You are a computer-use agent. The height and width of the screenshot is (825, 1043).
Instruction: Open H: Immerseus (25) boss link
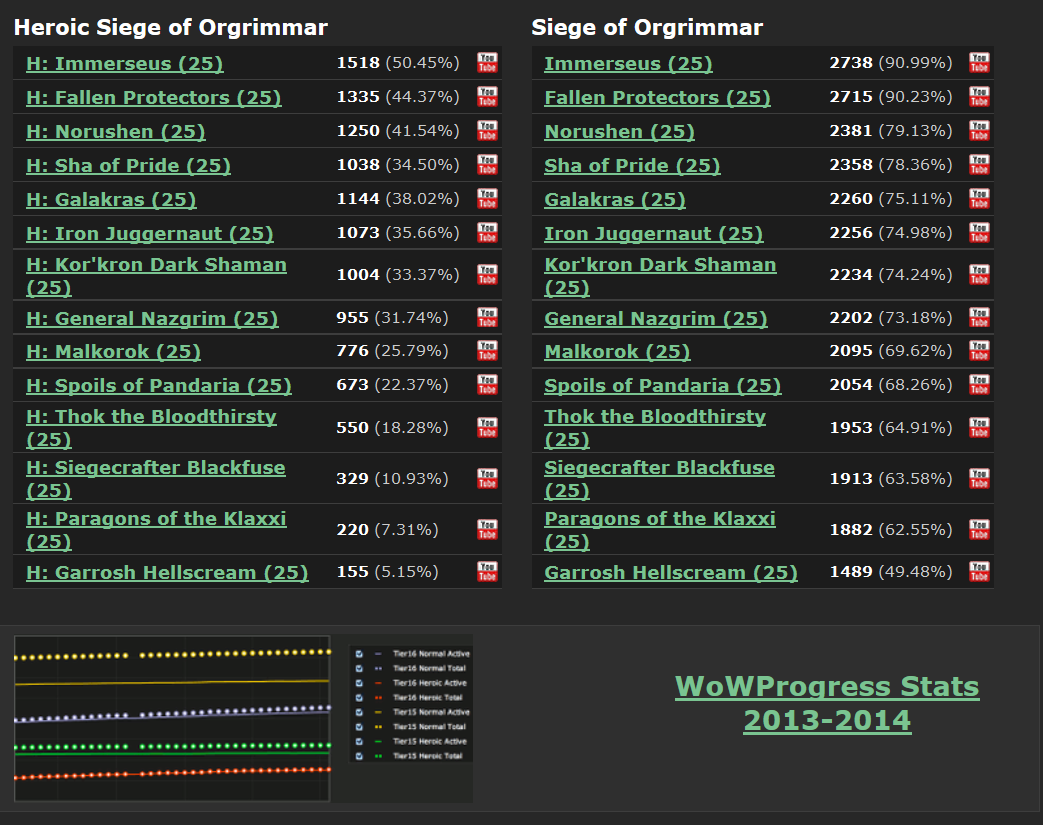[x=125, y=64]
